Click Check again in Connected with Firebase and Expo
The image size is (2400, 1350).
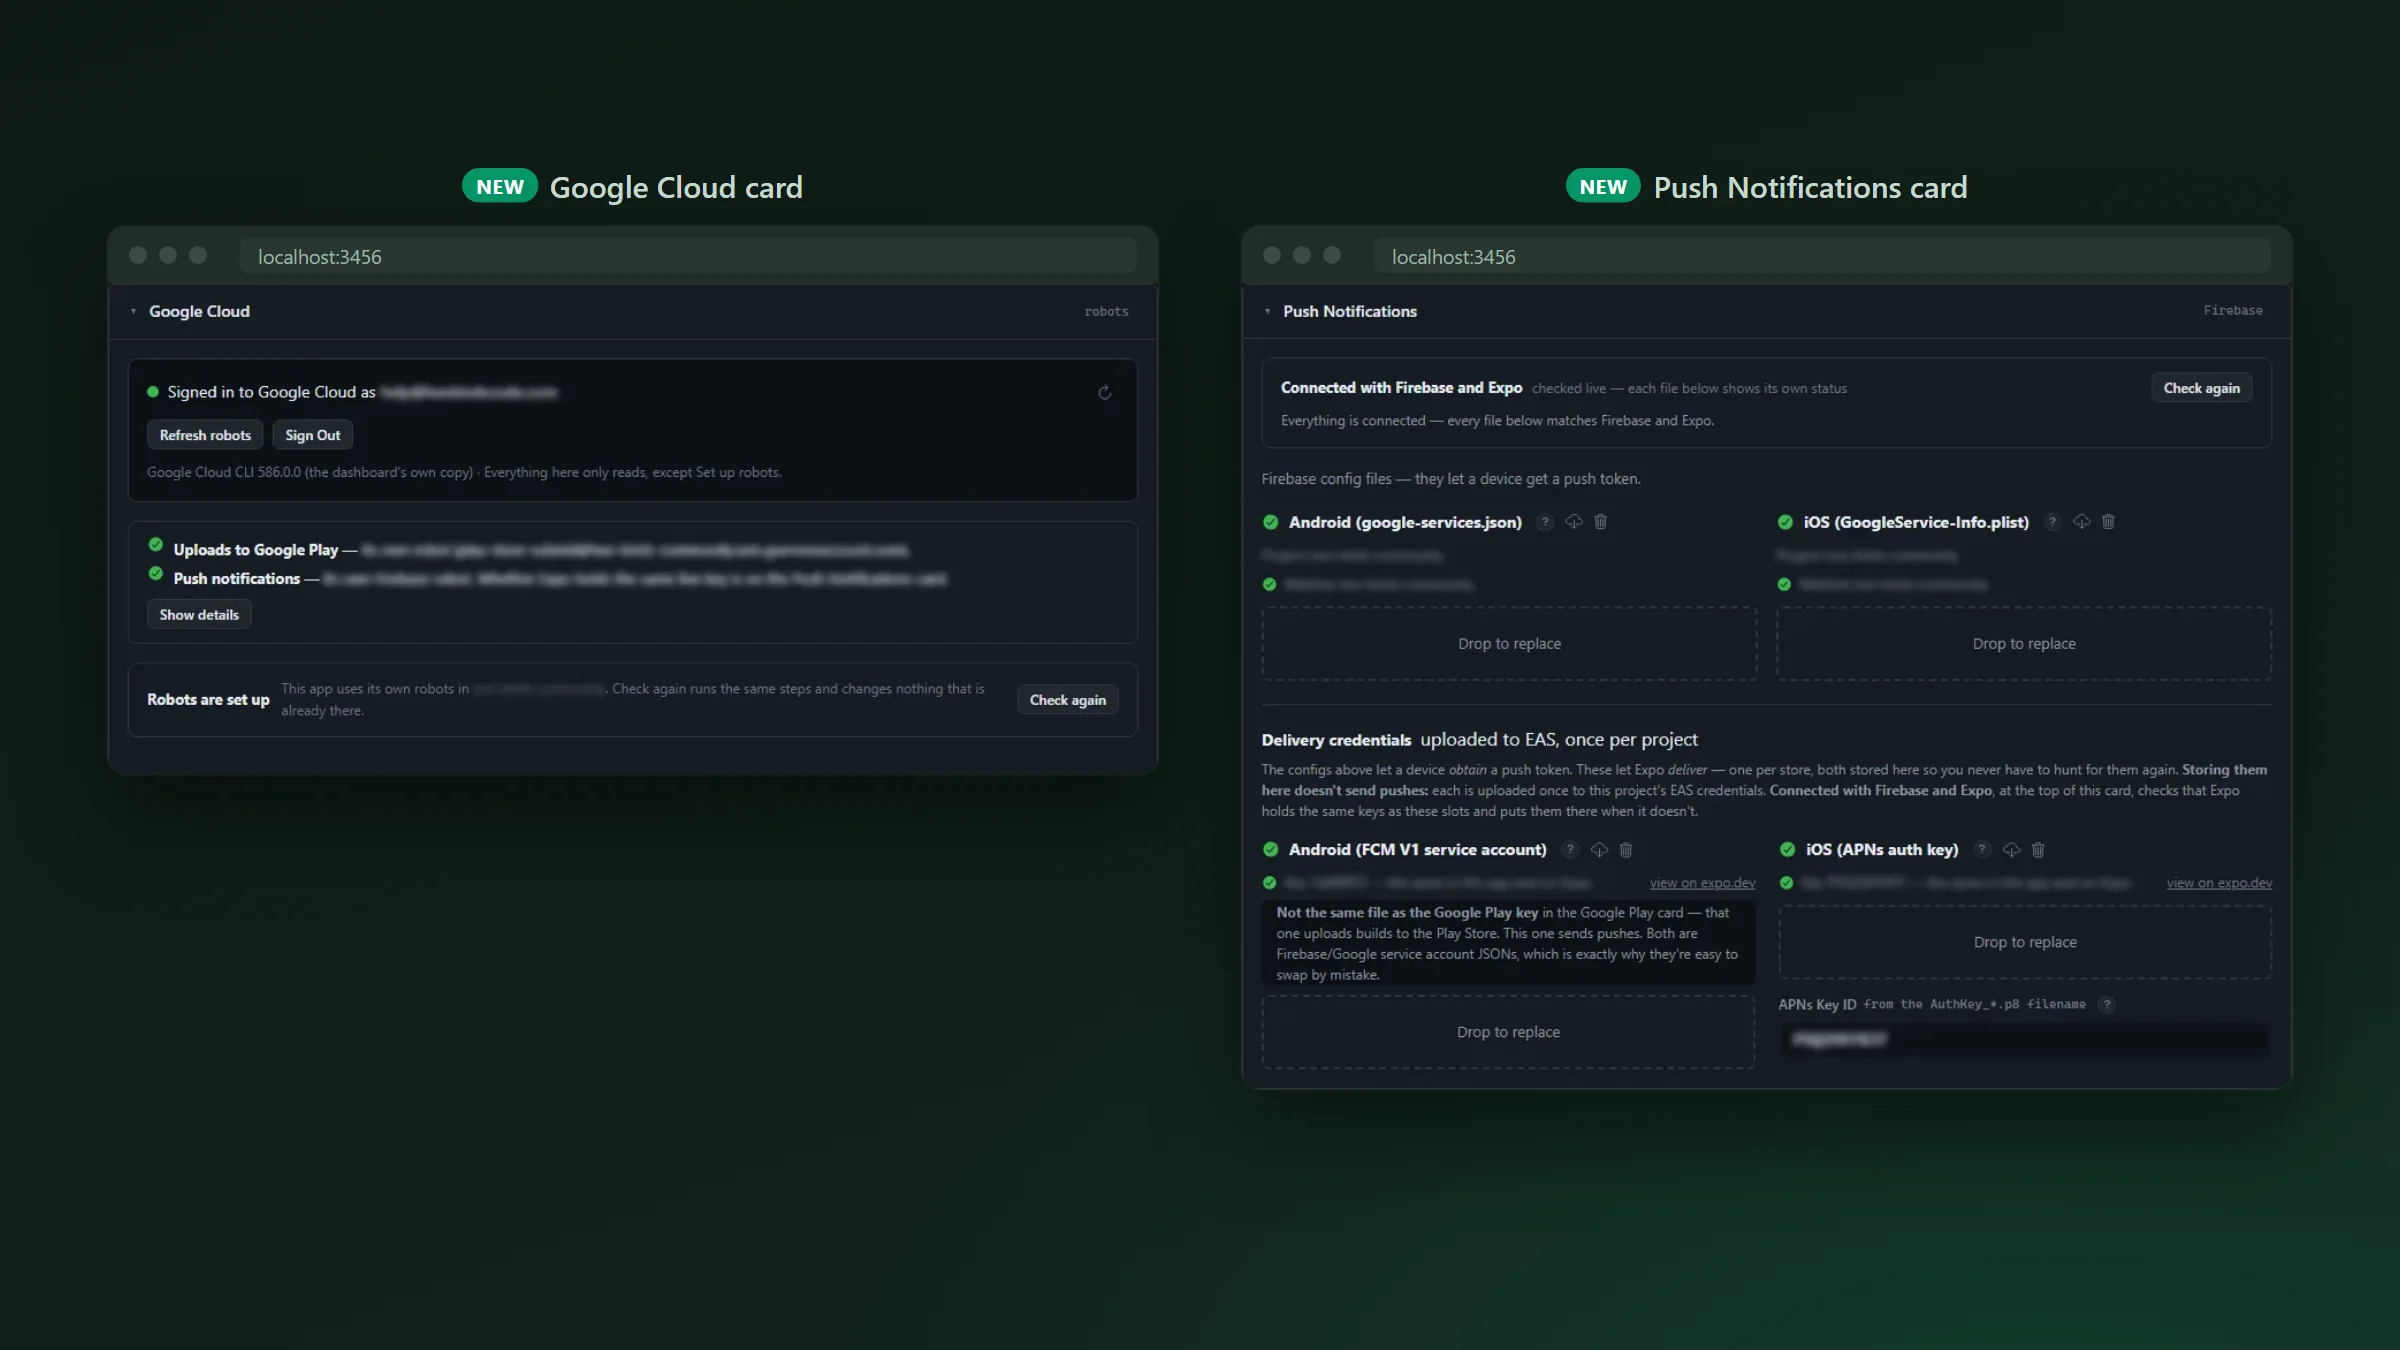(2202, 388)
